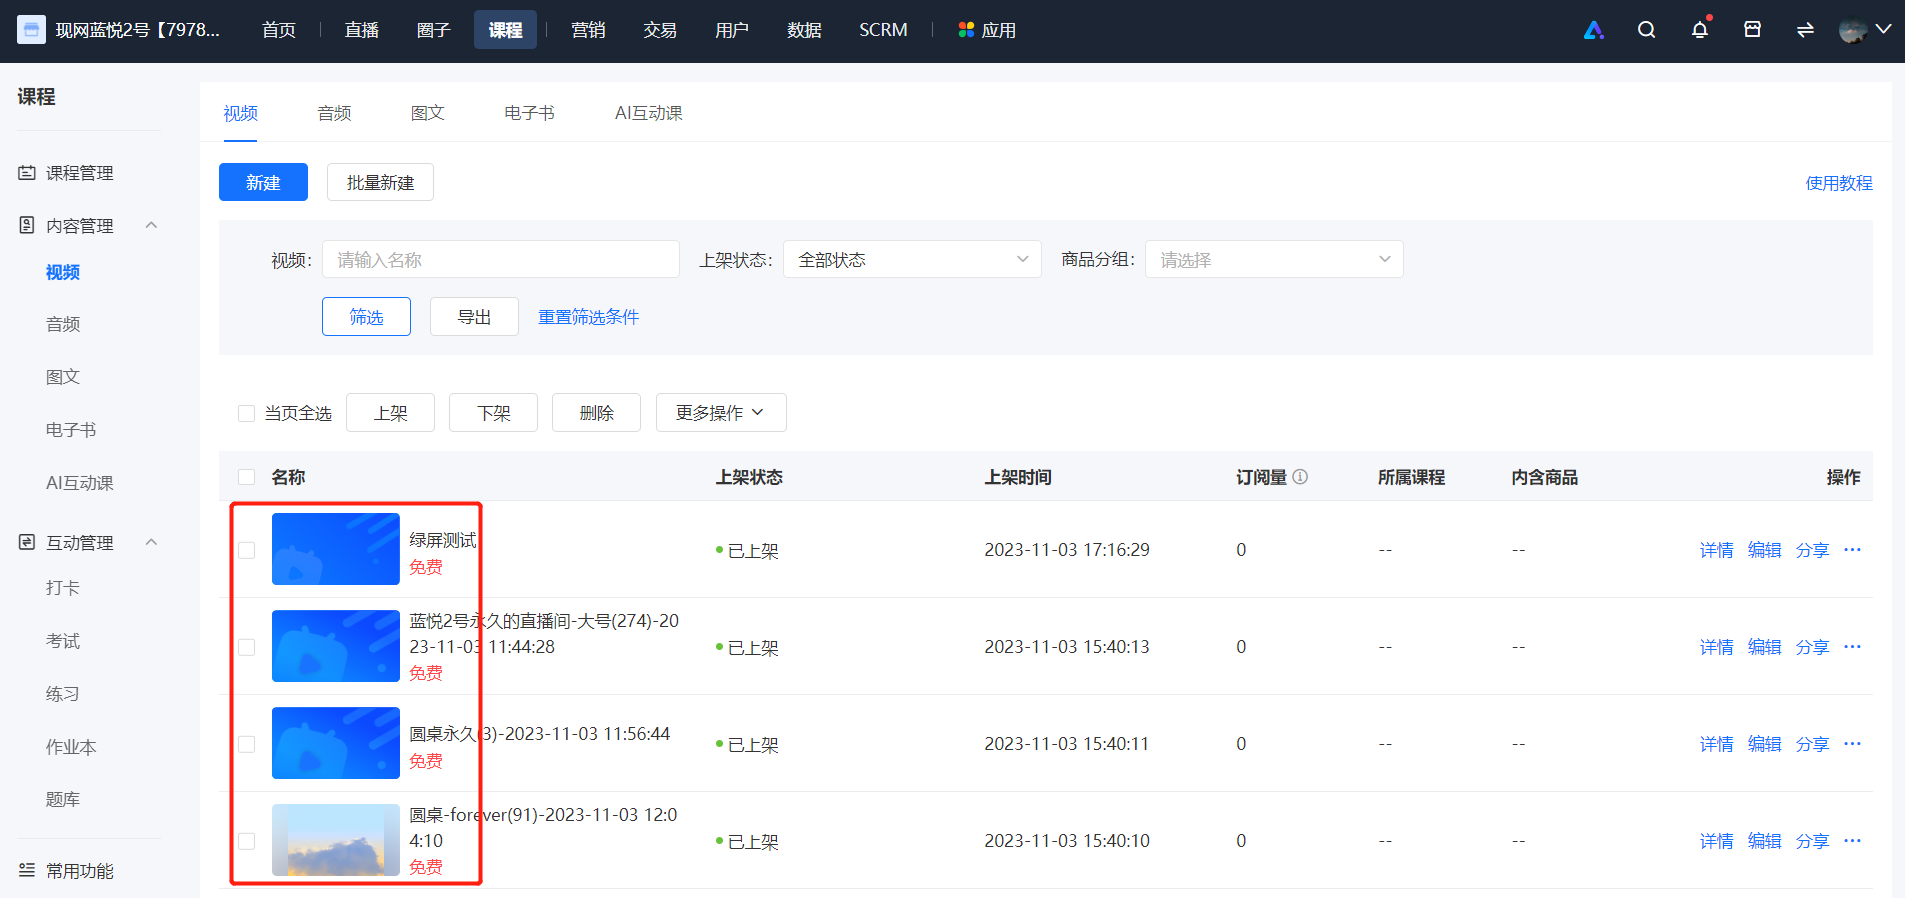
Task: Collapse the 互动管理 section chevron
Action: 152,542
